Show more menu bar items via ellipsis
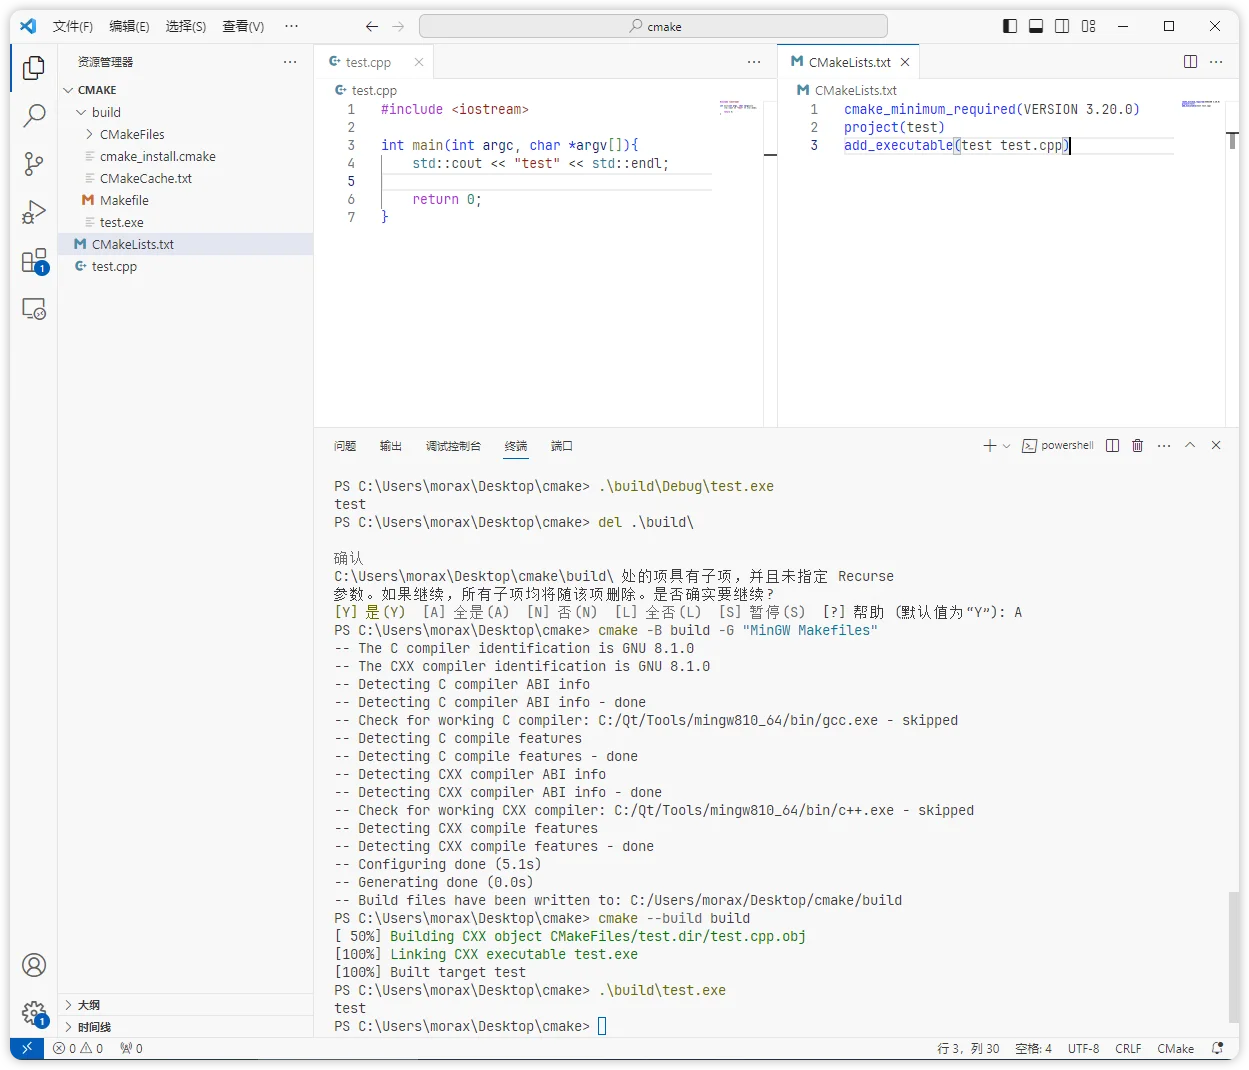This screenshot has height=1070, width=1249. [291, 26]
